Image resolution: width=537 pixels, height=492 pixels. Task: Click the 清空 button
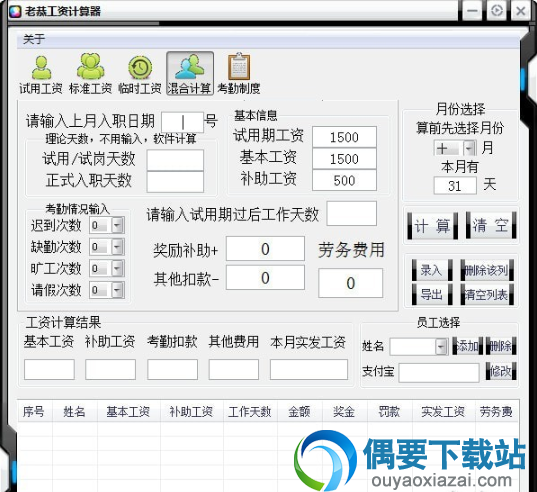click(x=491, y=226)
